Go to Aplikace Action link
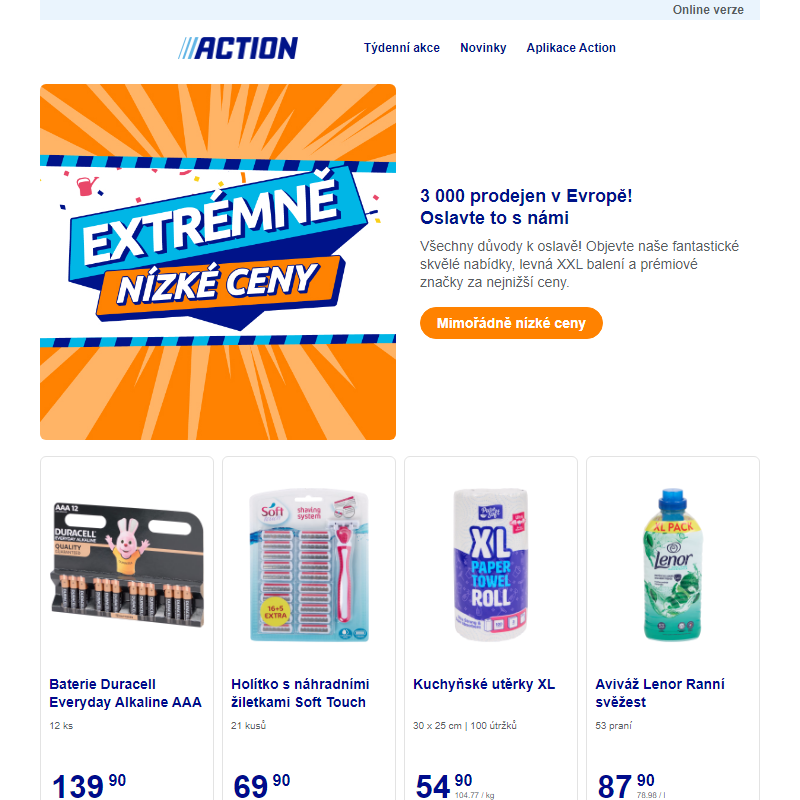 click(x=571, y=48)
